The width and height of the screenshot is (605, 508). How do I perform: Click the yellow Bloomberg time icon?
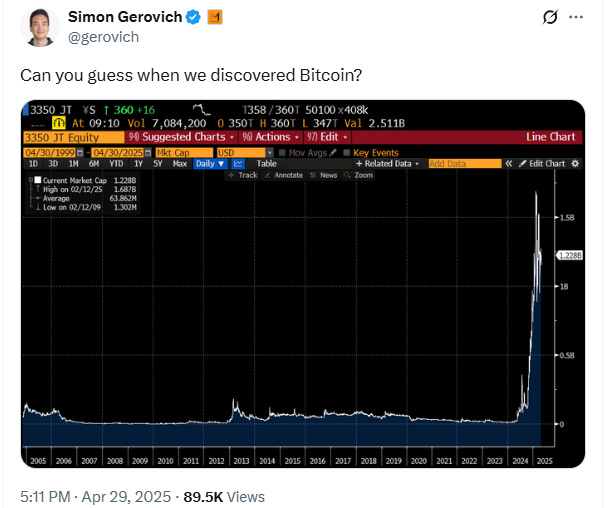click(x=59, y=123)
